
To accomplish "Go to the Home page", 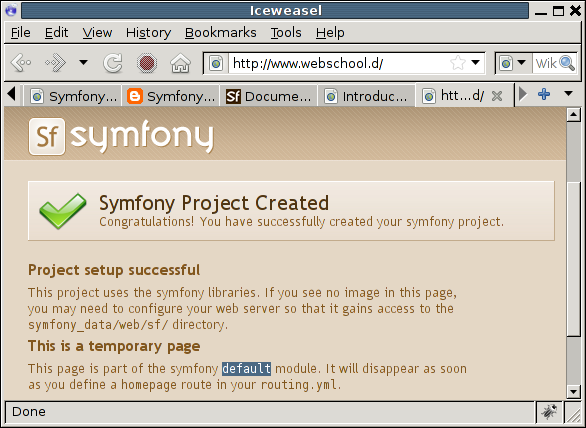I will [181, 63].
